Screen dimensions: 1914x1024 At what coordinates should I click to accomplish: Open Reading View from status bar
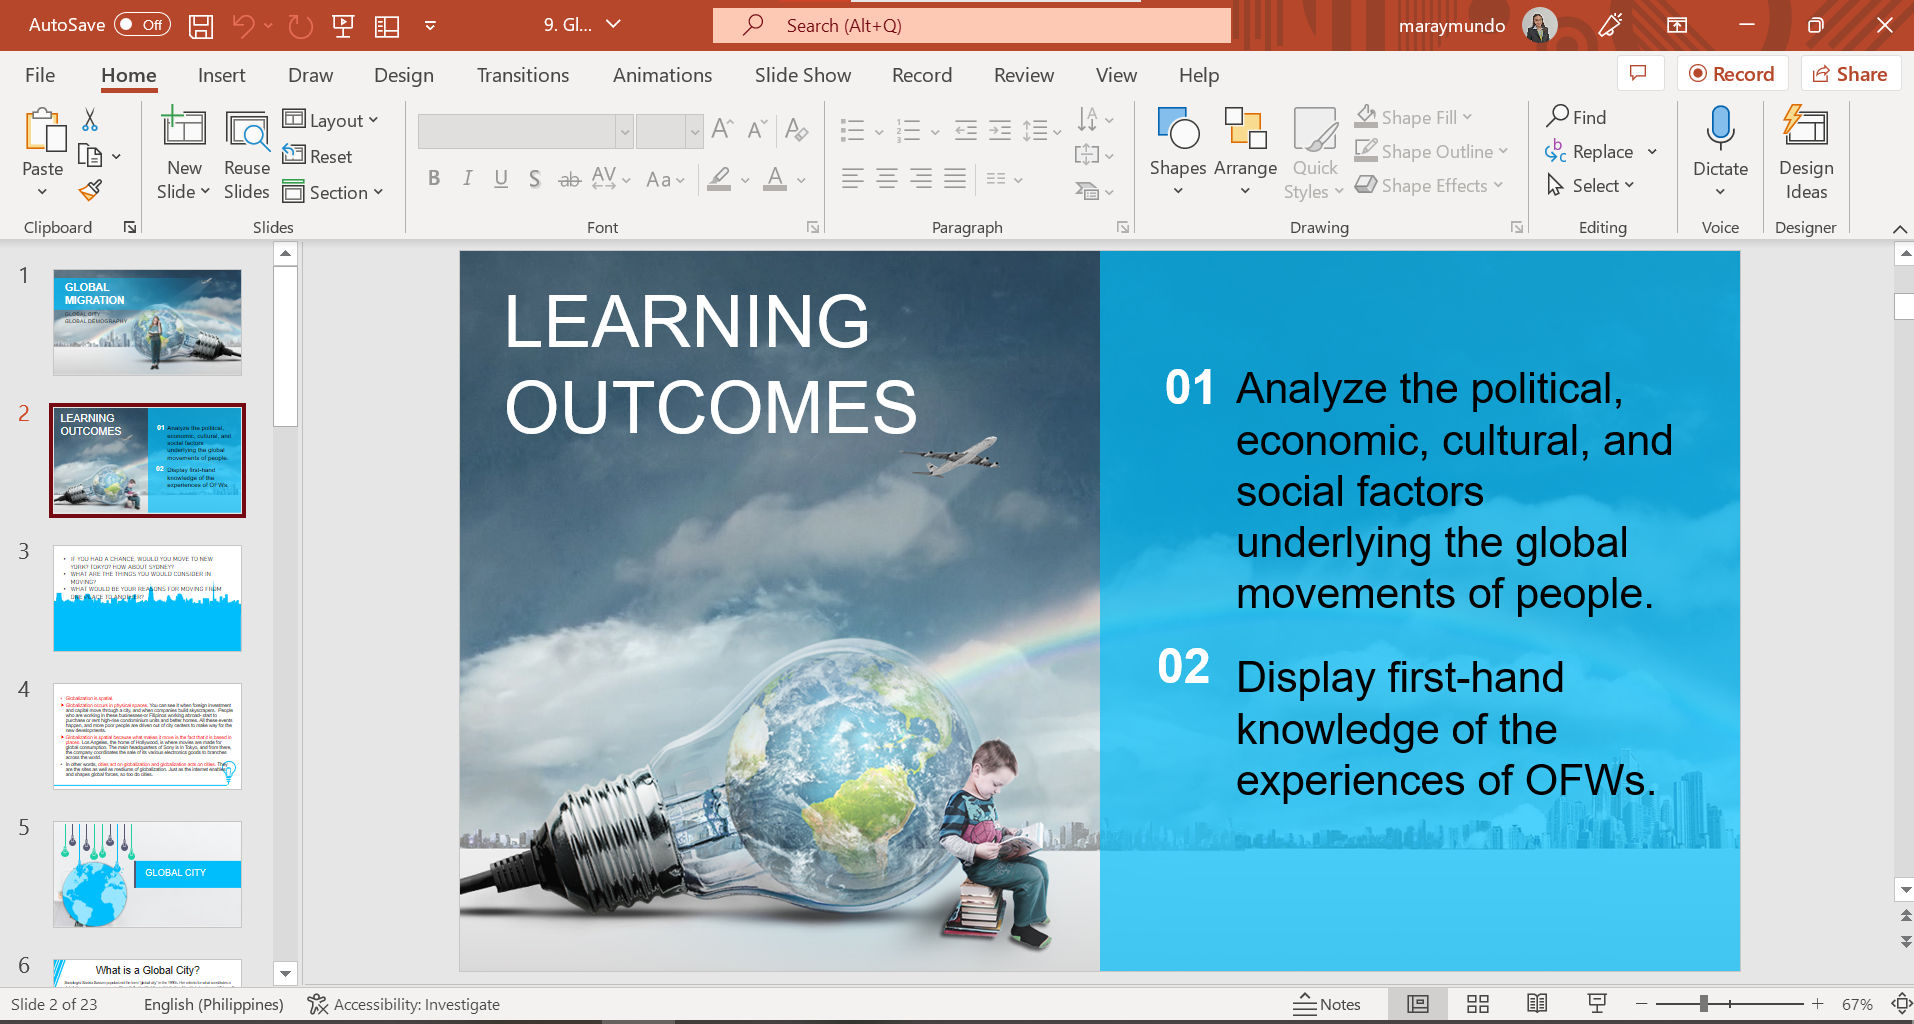click(1537, 1004)
